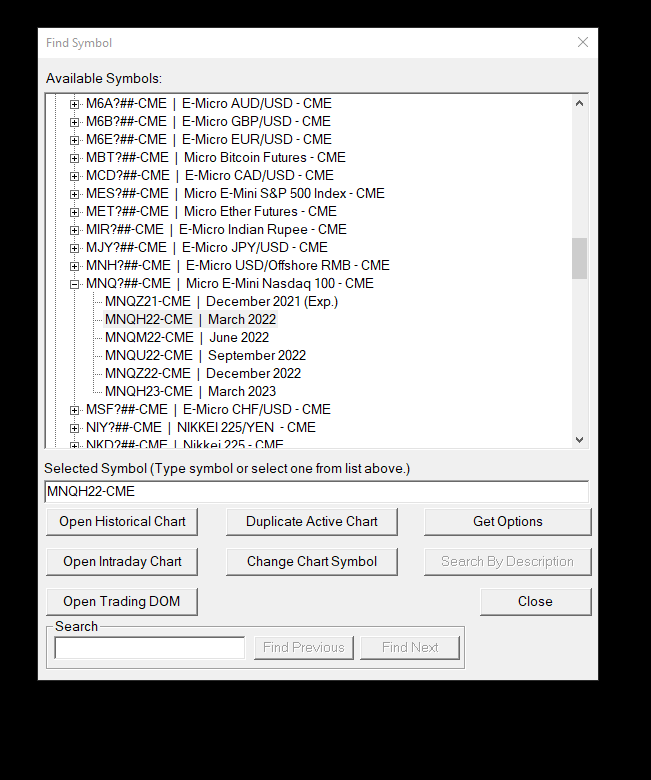The image size is (651, 780).
Task: Select the E-Micro AUD/USD - CME row
Action: [209, 103]
